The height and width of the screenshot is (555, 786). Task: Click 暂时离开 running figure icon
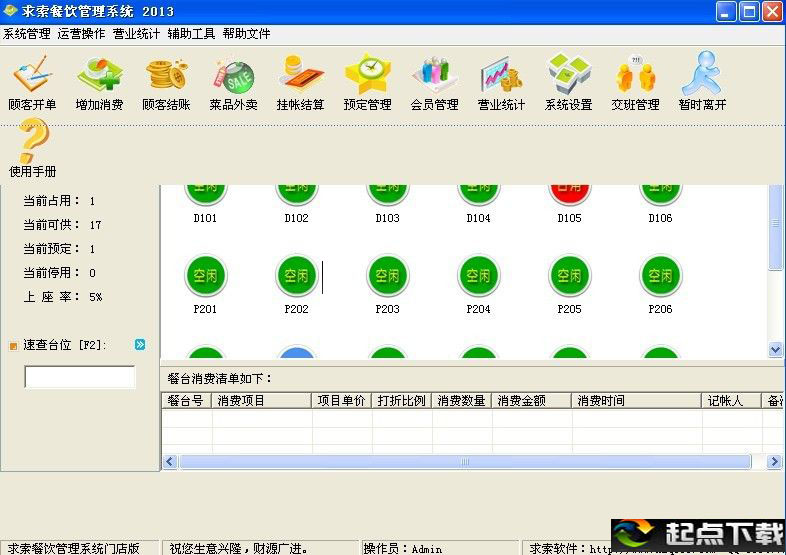(702, 83)
